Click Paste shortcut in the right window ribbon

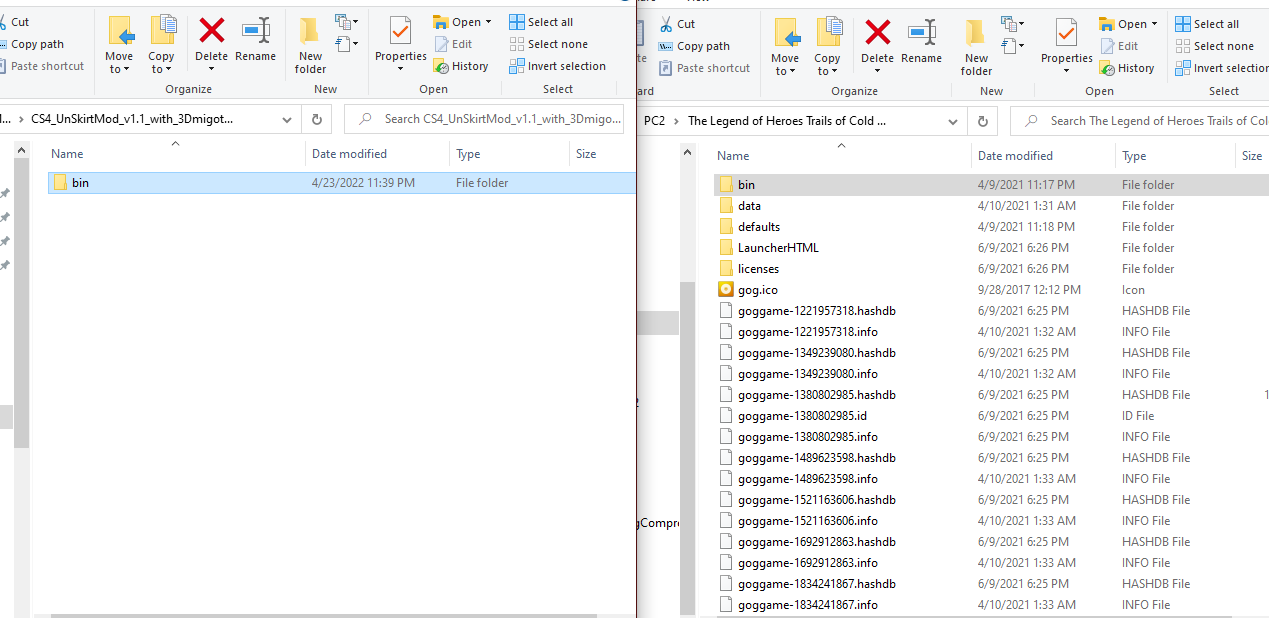704,68
